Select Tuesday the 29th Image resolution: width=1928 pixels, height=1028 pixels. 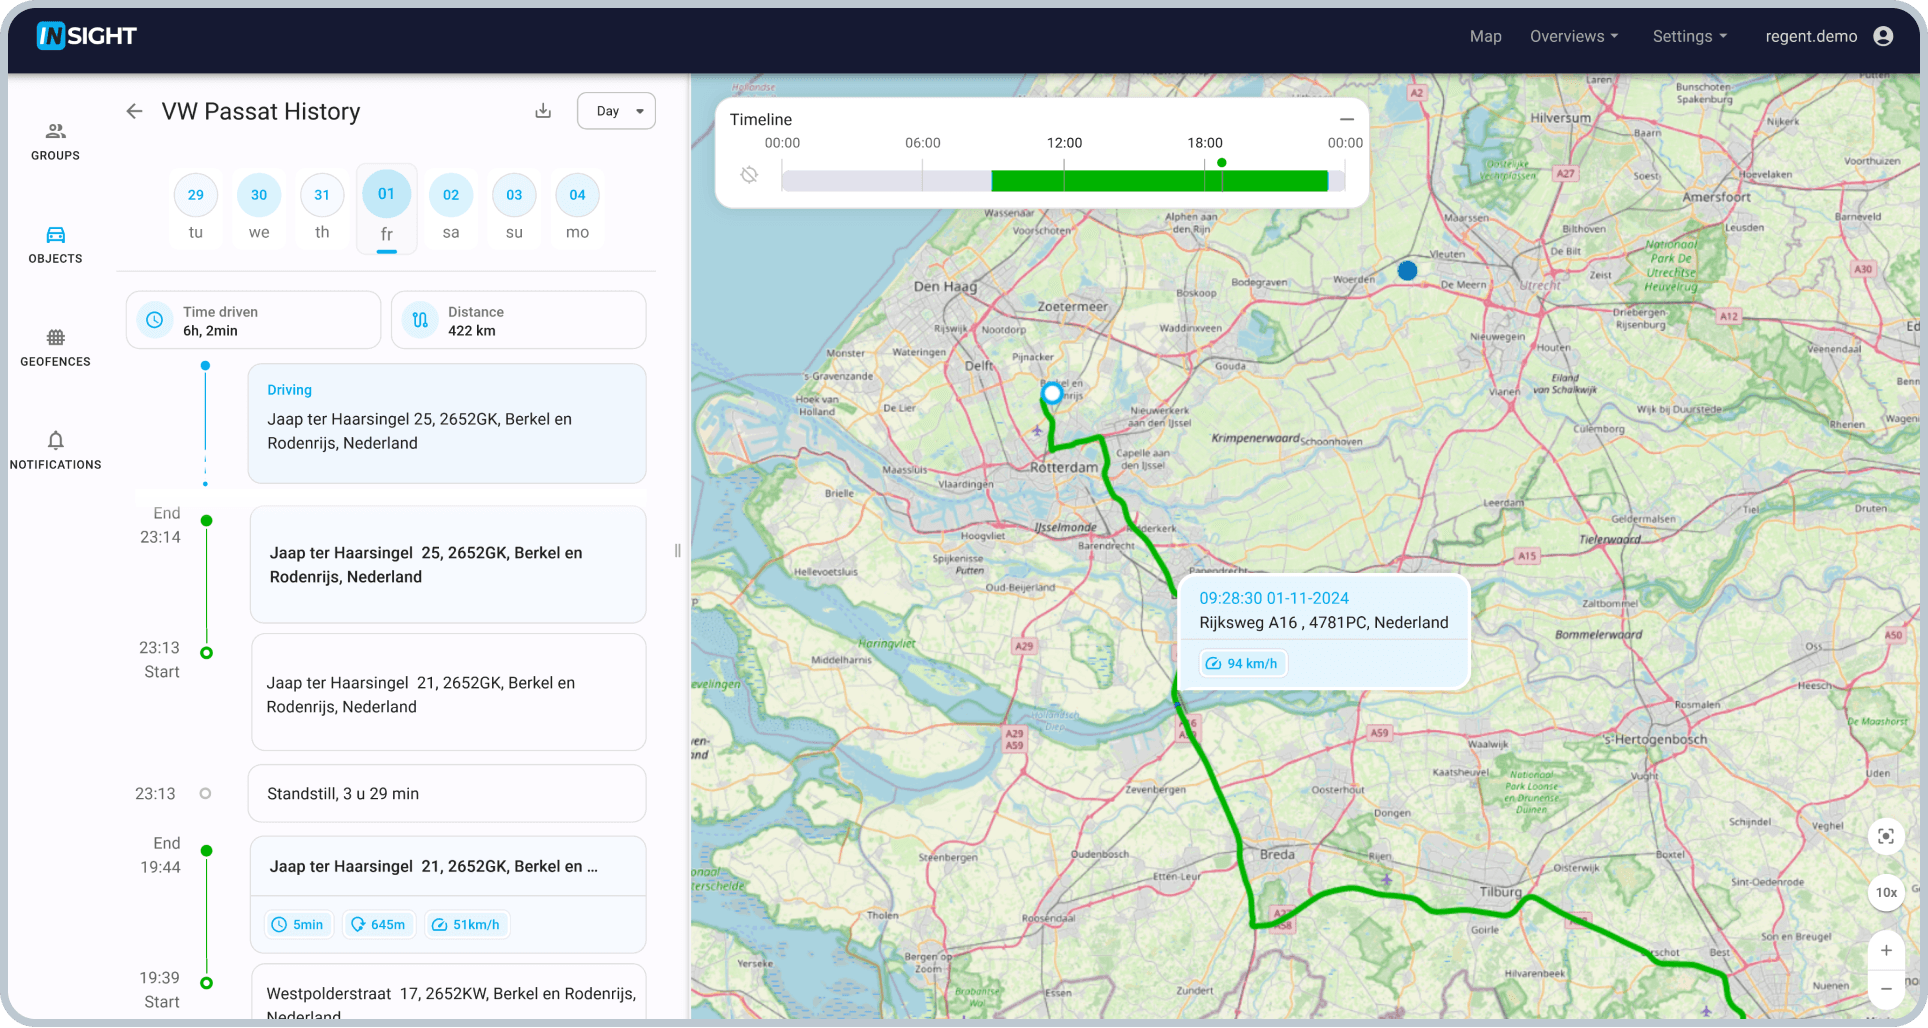tap(196, 195)
